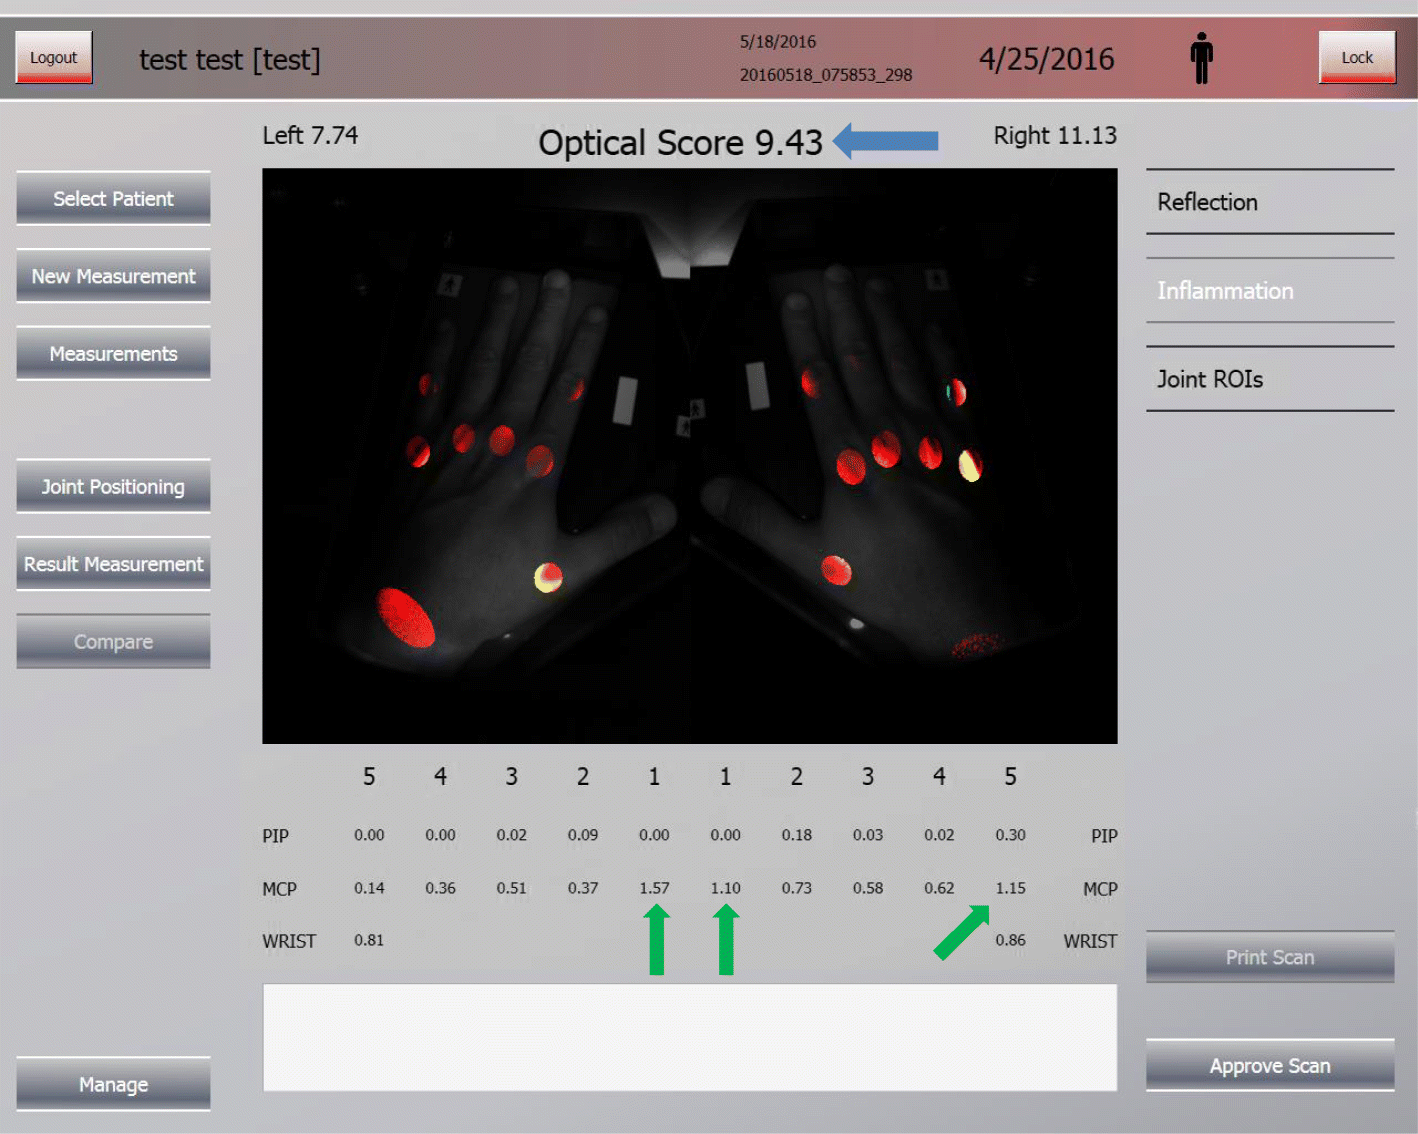The image size is (1418, 1134).
Task: Click the Right 11.13 score
Action: (1055, 135)
